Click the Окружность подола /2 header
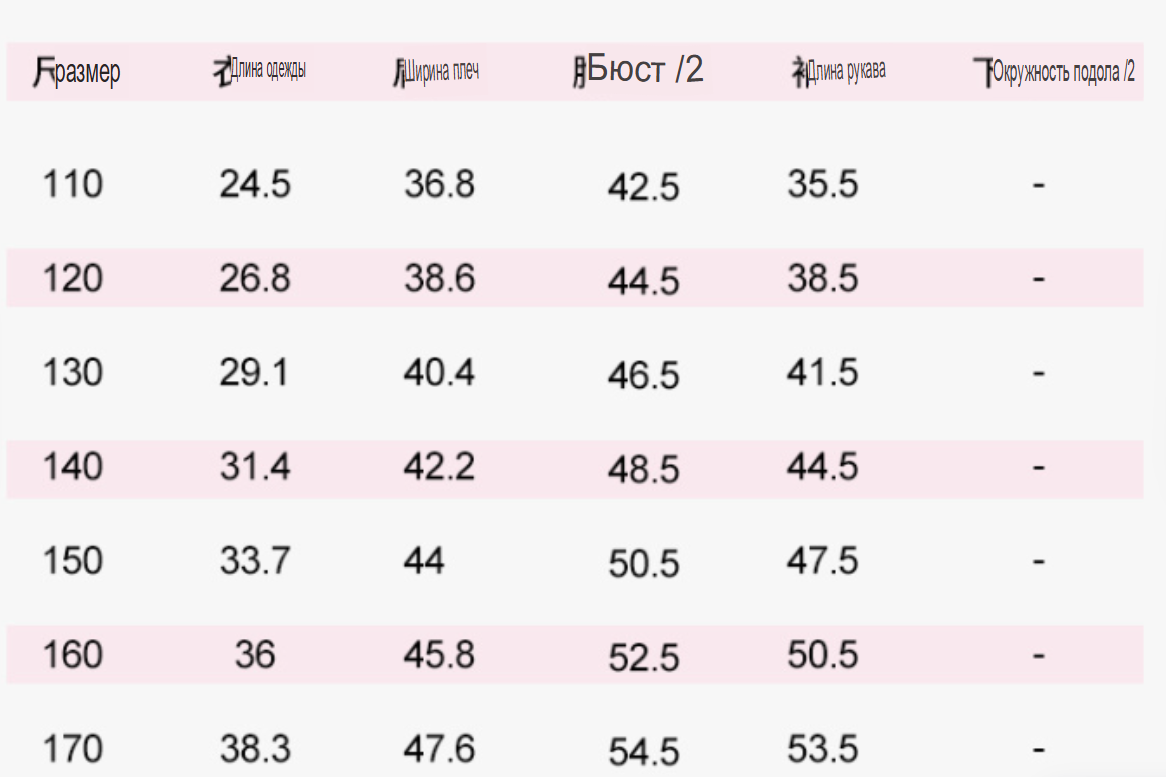 [x=1054, y=72]
